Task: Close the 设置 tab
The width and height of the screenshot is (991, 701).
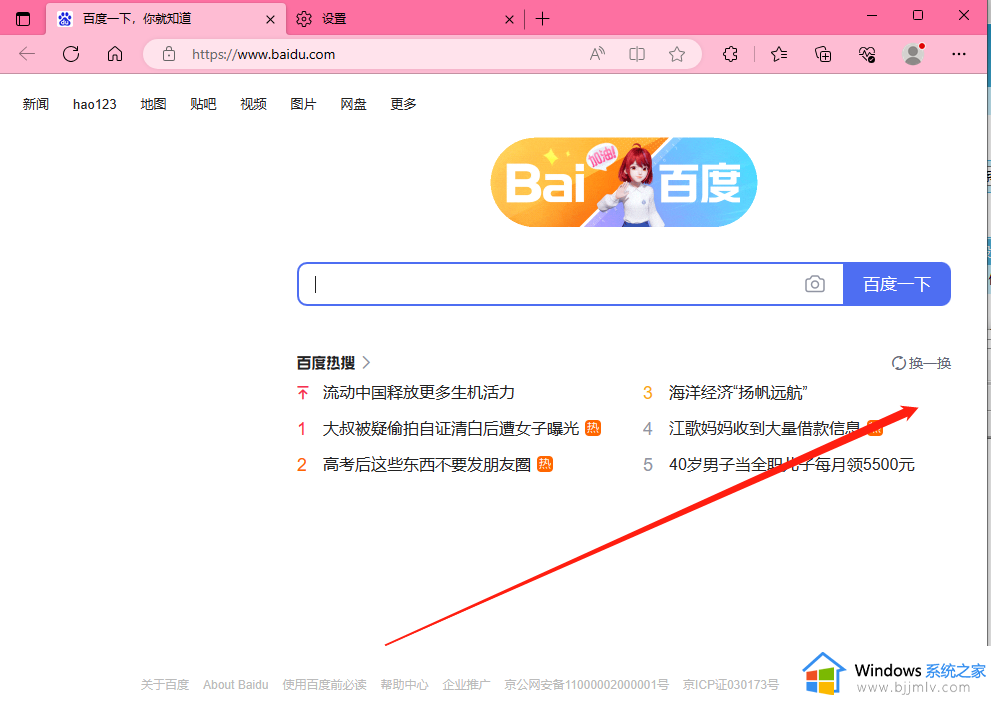Action: [509, 20]
